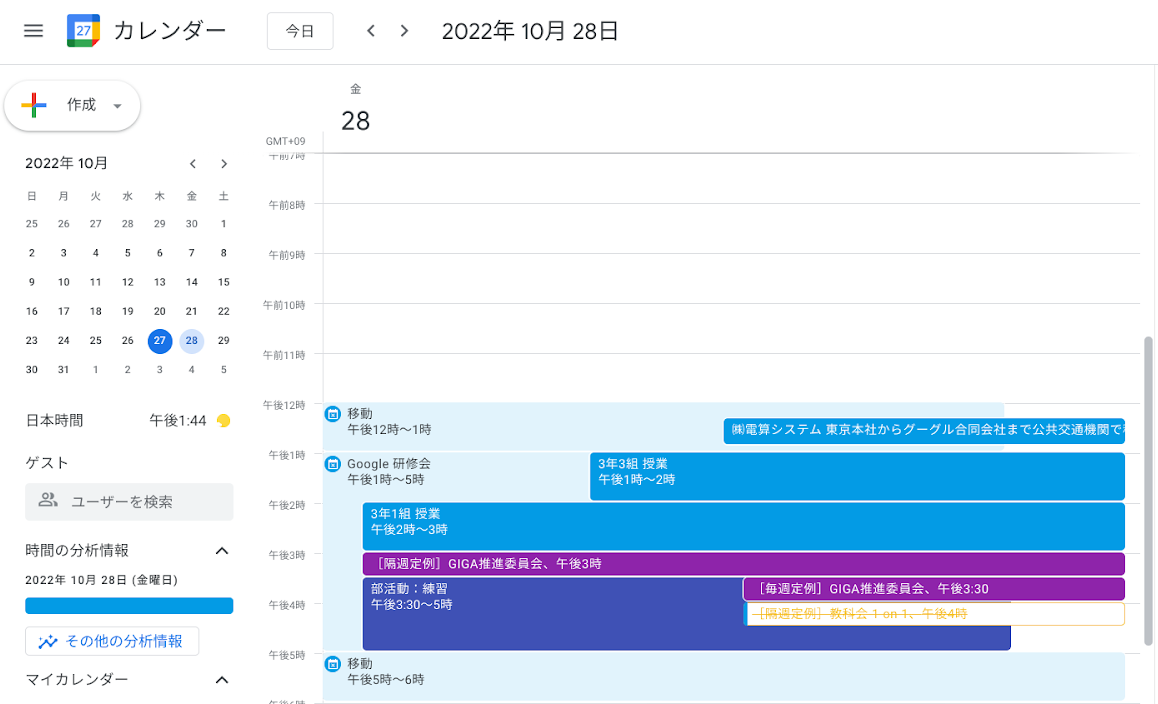This screenshot has height=704, width=1158.
Task: Show previous month in mini calendar
Action: (193, 164)
